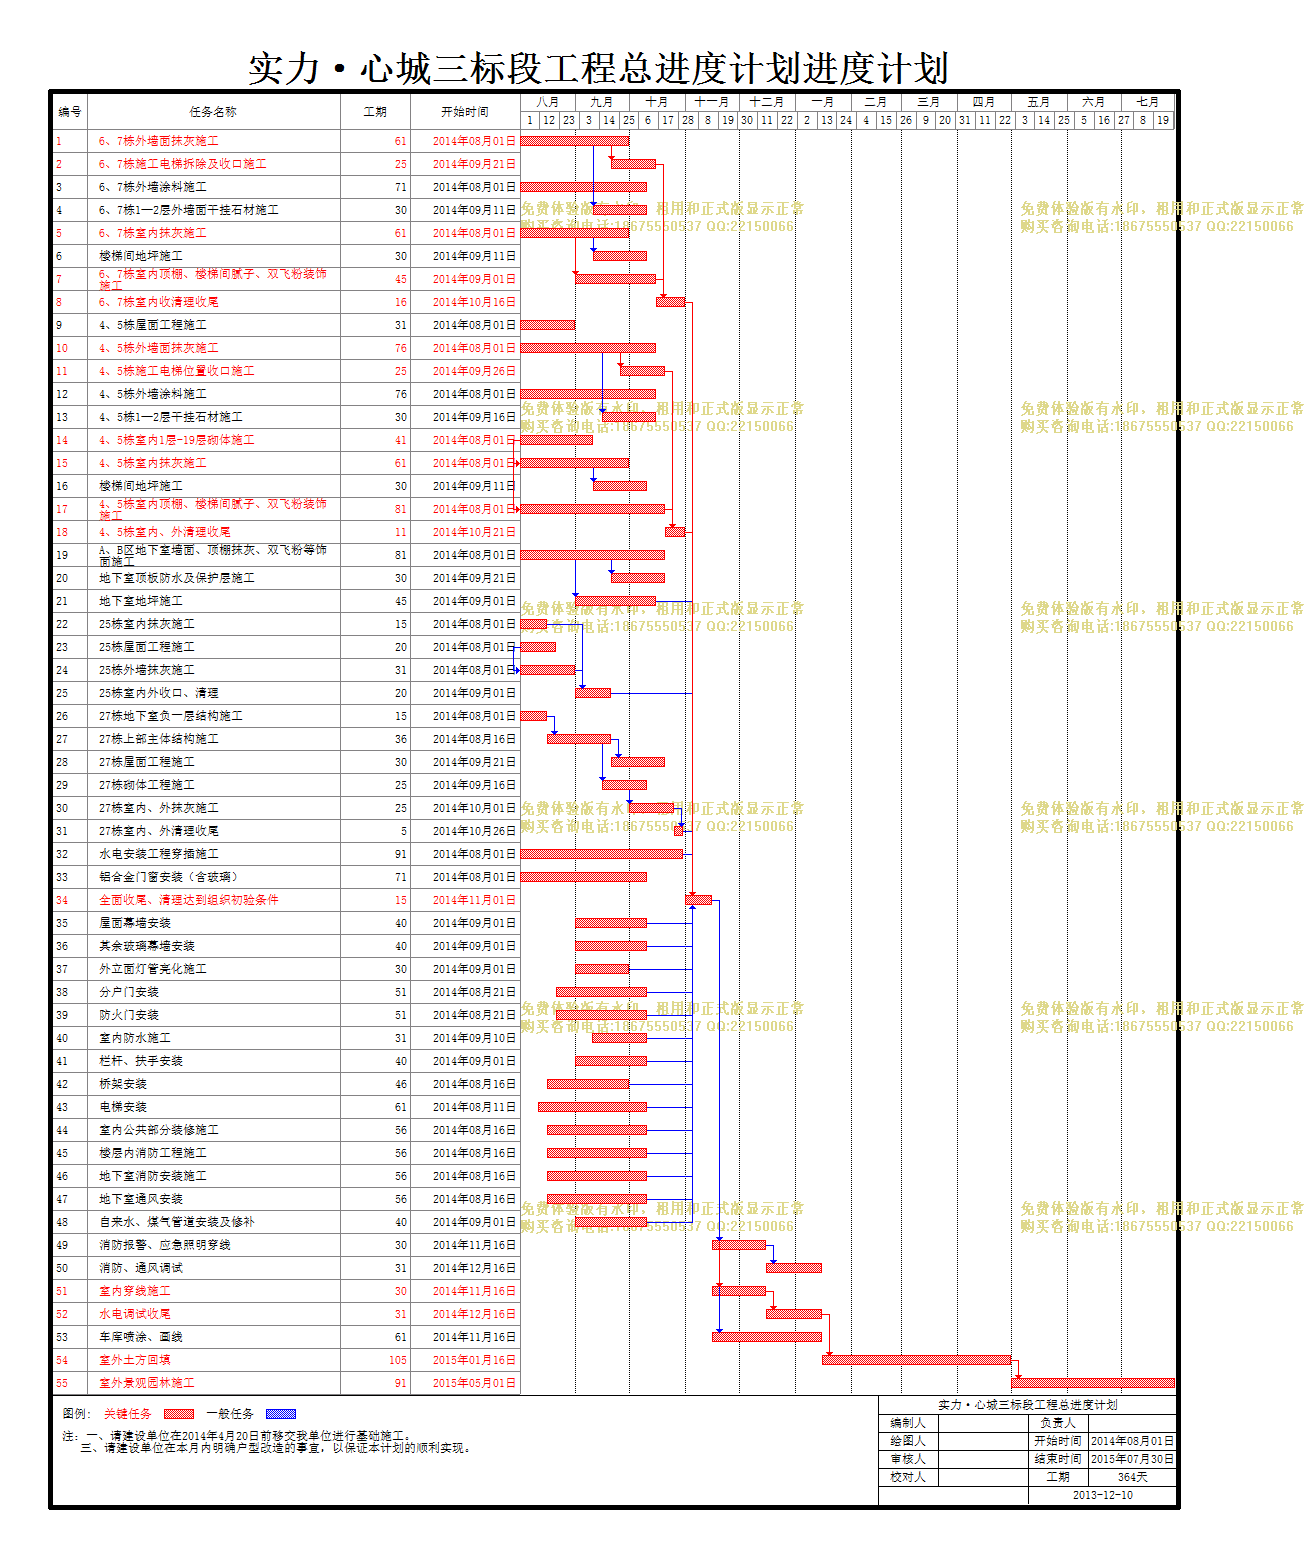Click the blue 一般任务 legend swatch

[281, 1414]
